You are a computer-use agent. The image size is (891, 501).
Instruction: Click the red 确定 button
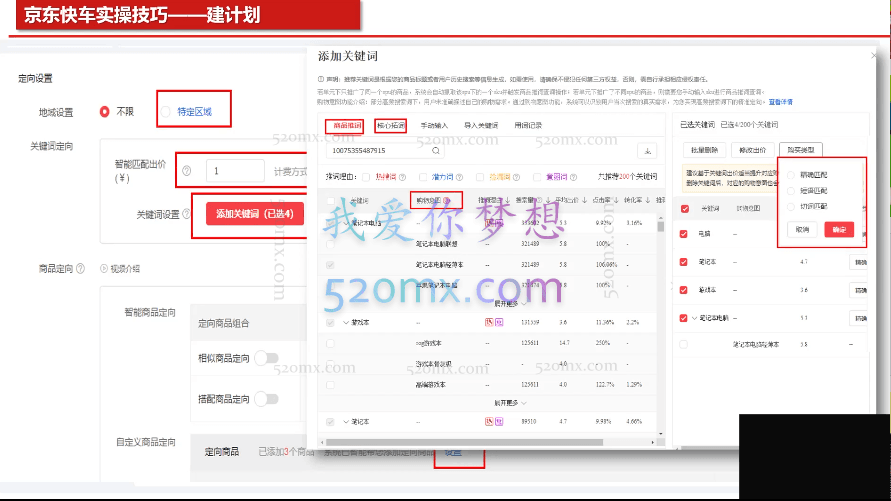[839, 229]
